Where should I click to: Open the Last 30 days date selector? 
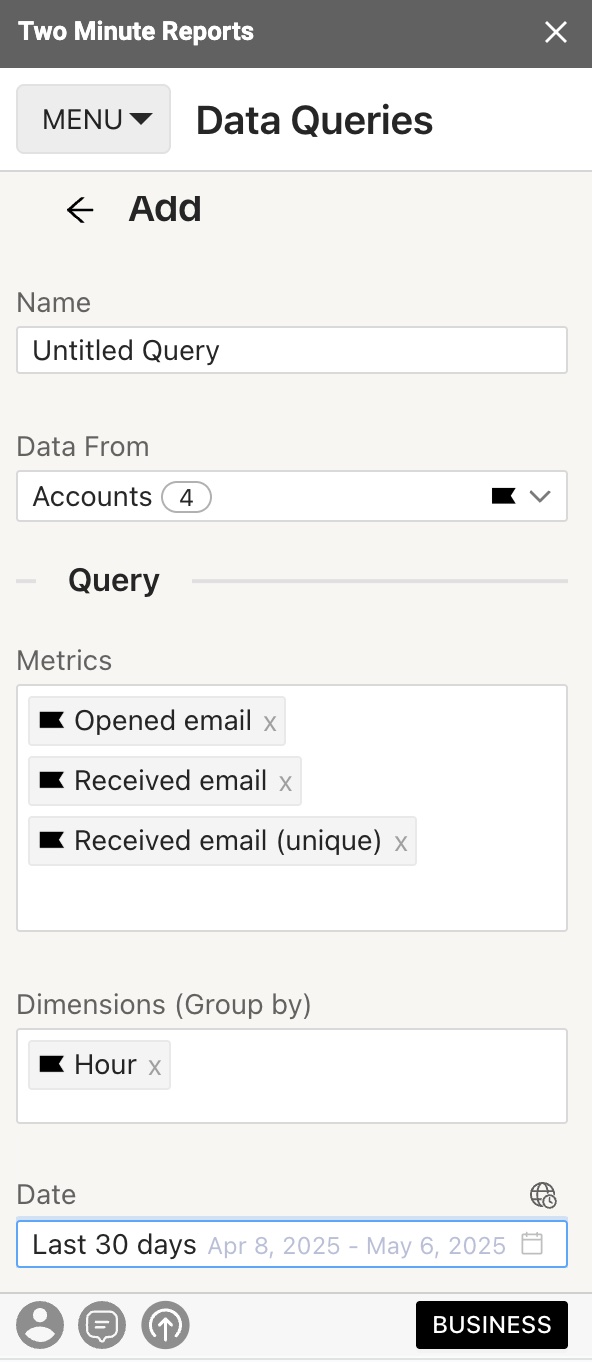coord(292,1244)
